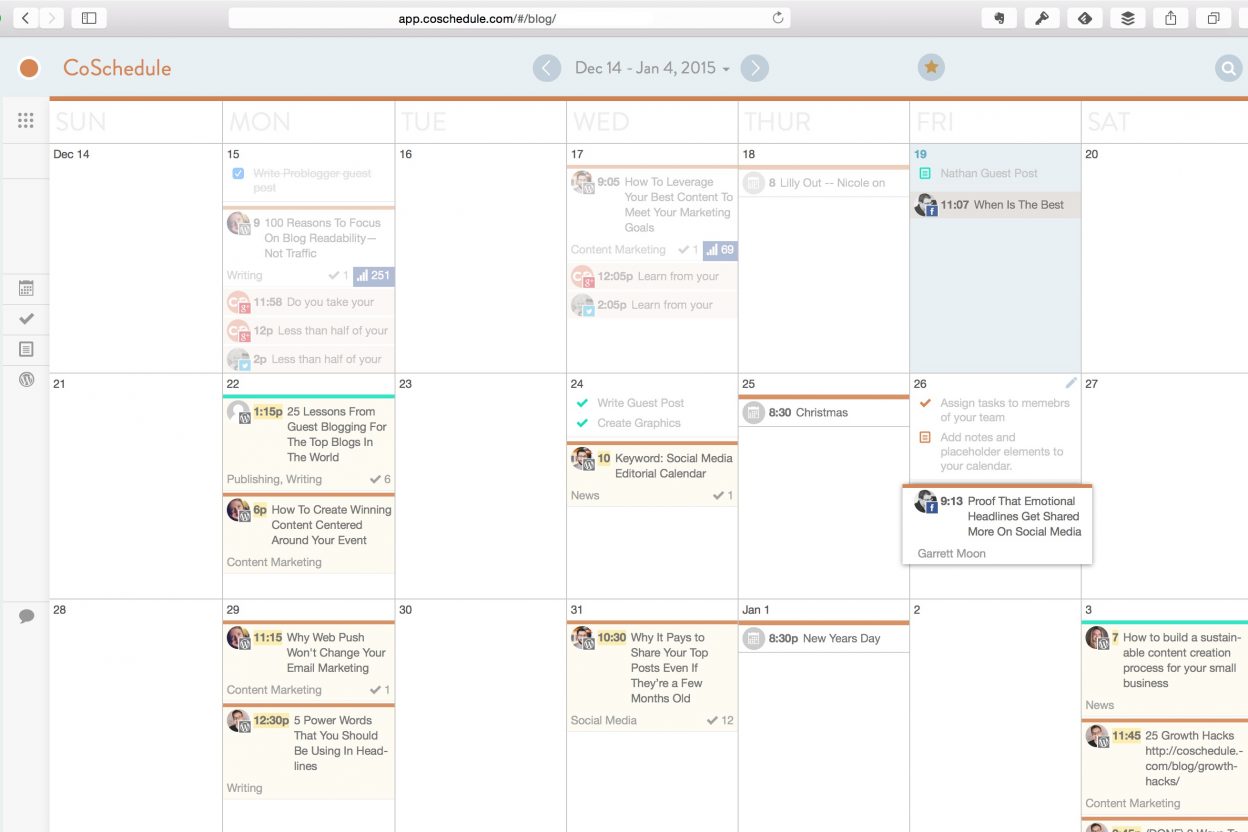Click the browser address bar
The width and height of the screenshot is (1248, 832).
[509, 18]
